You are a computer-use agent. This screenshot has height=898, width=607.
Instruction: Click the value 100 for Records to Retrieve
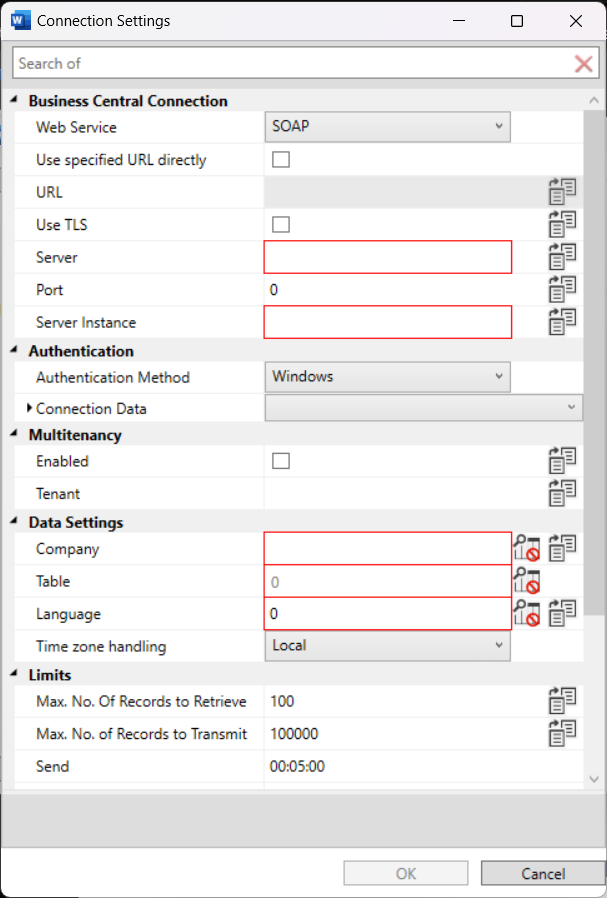tap(282, 701)
